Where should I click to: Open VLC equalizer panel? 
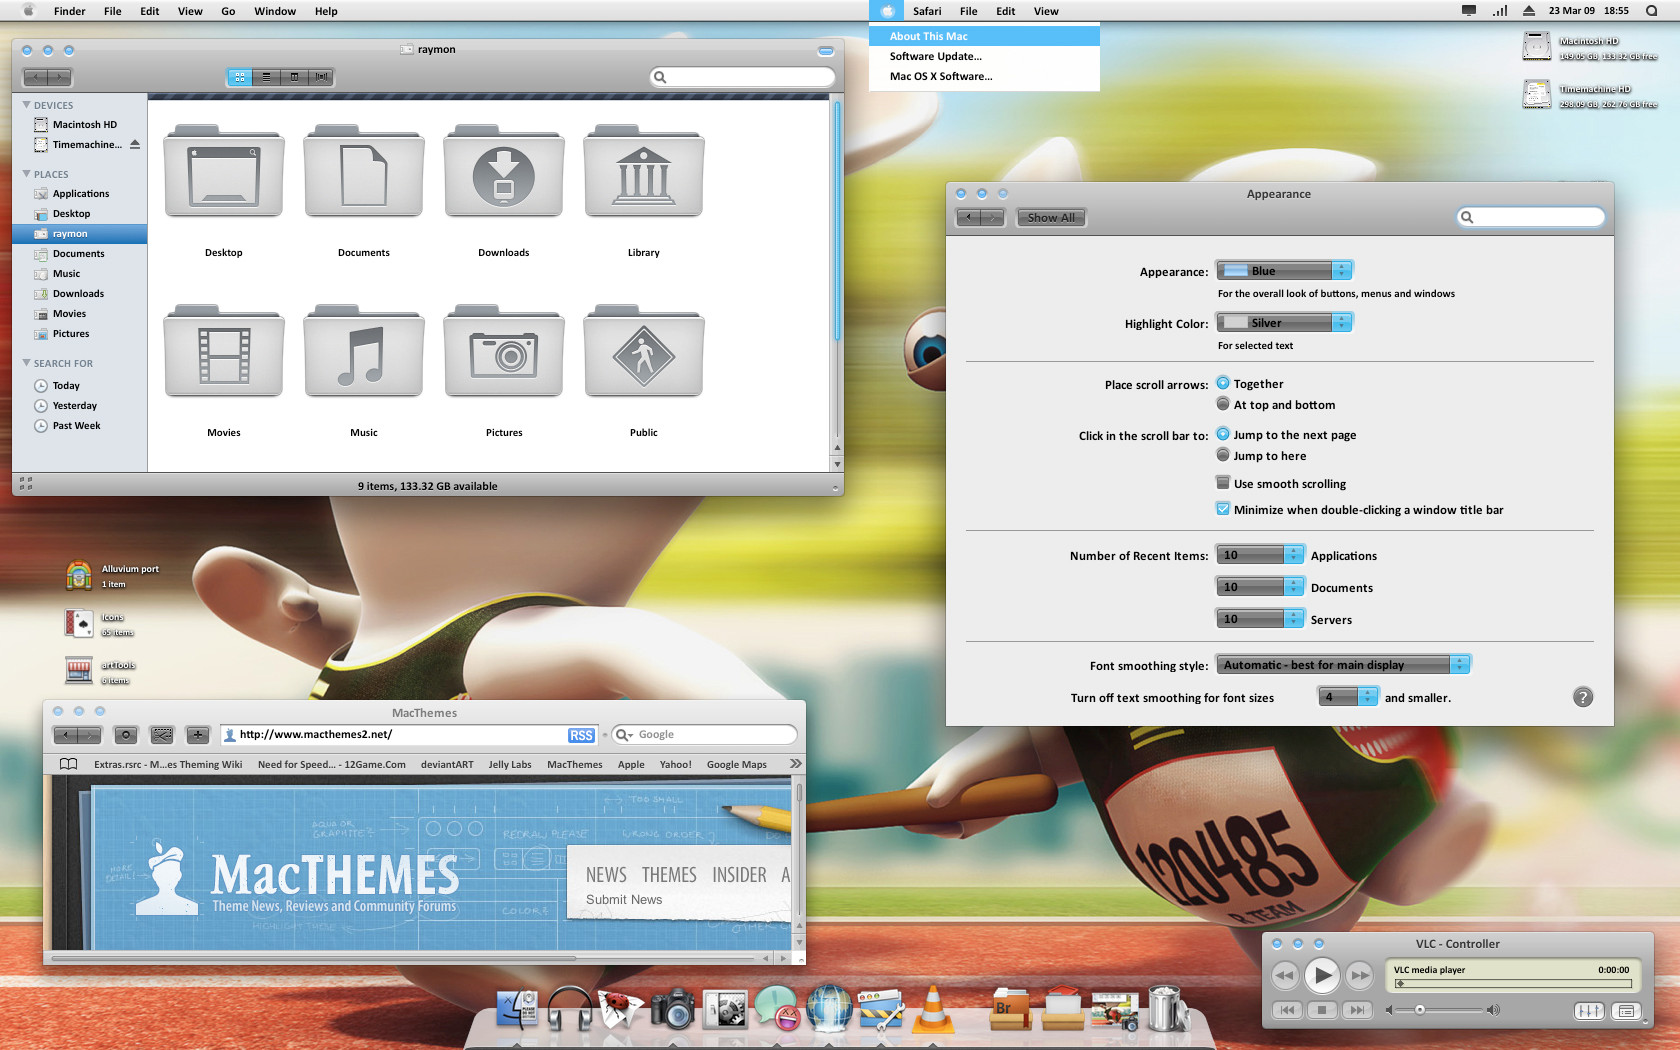point(1589,1011)
